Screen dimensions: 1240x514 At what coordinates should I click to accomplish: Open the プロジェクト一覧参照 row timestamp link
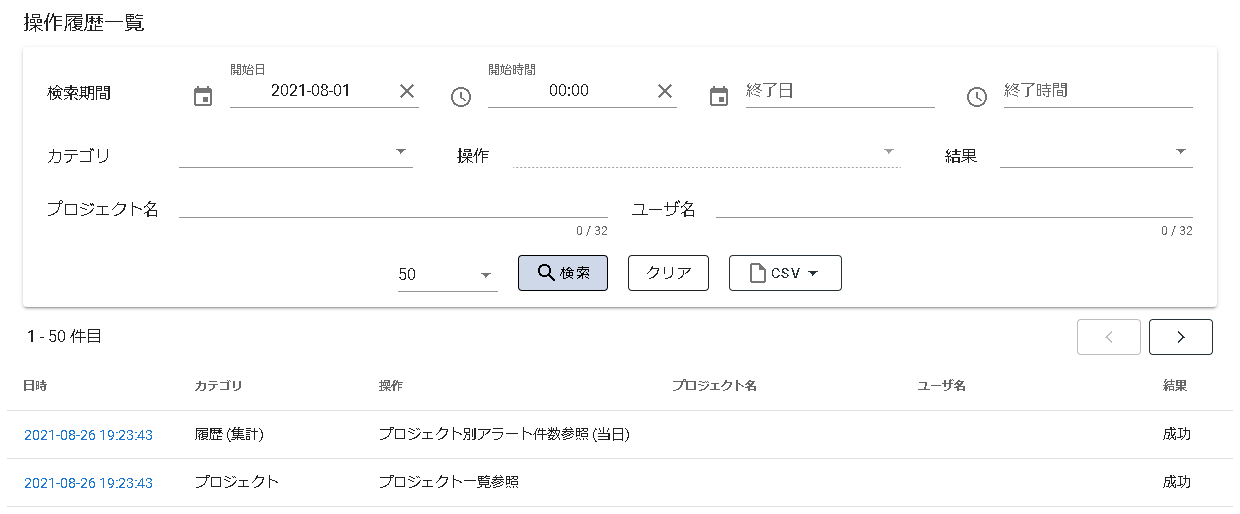pos(88,483)
